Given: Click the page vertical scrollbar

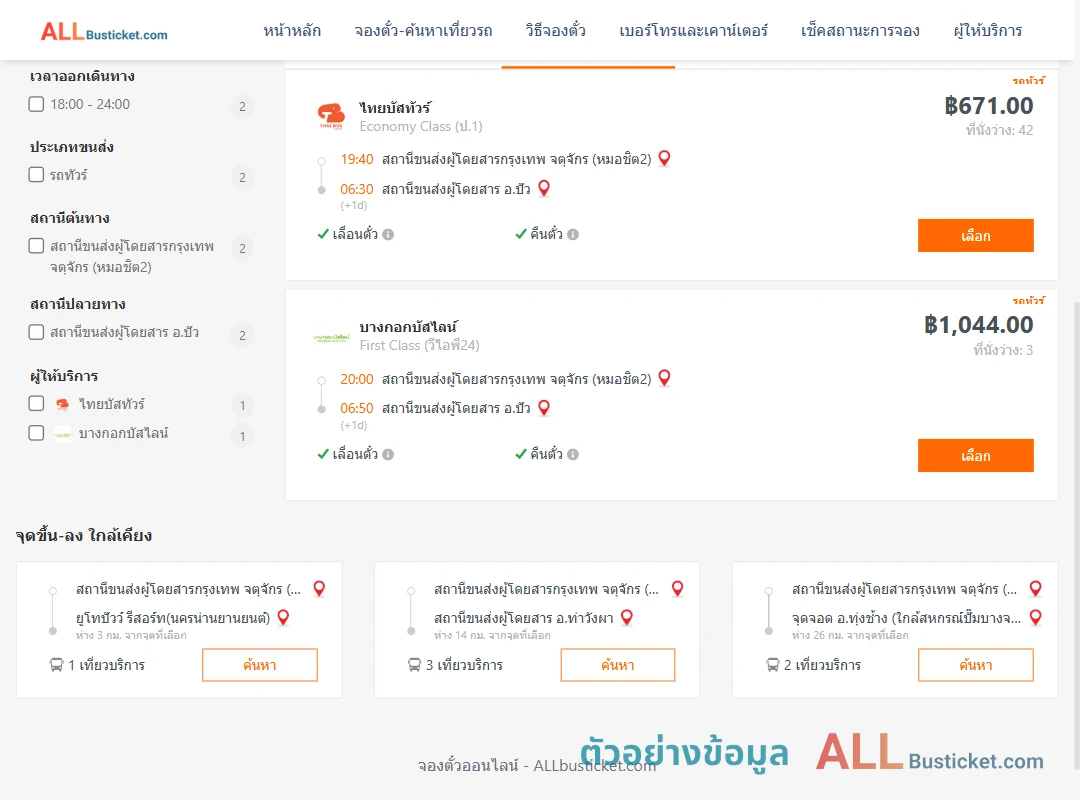Looking at the screenshot, I should pyautogui.click(x=1076, y=534).
